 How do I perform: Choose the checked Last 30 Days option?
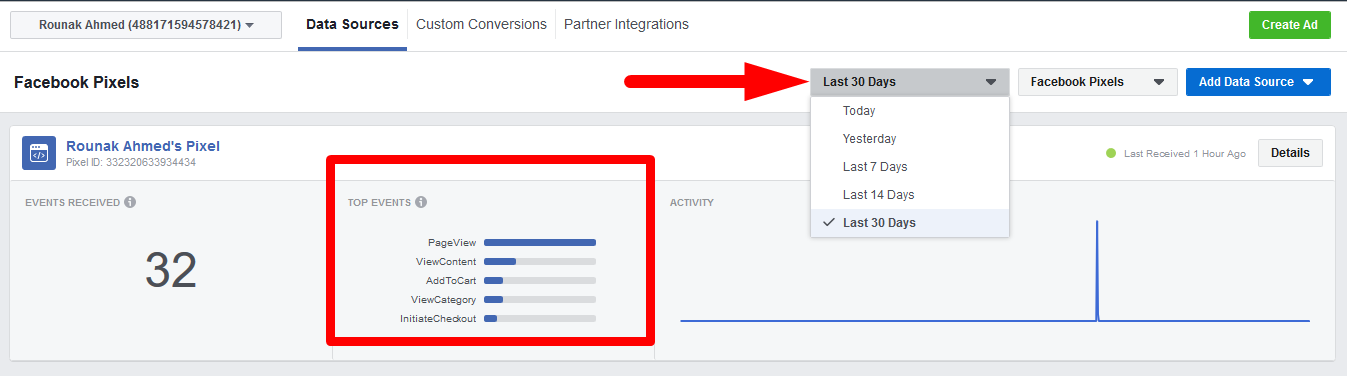[910, 223]
